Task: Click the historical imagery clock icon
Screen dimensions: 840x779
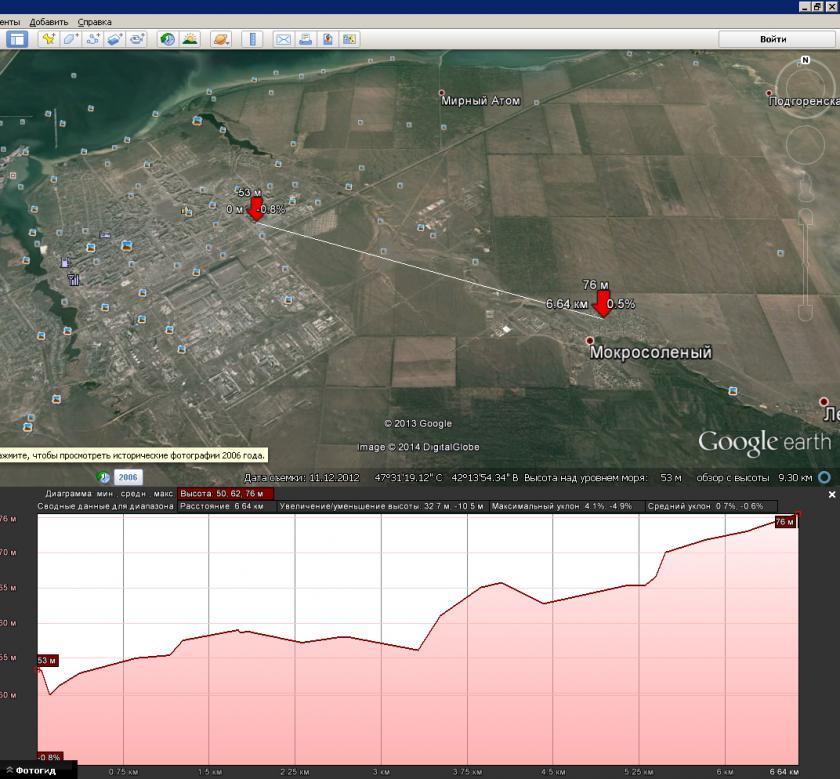Action: [103, 477]
